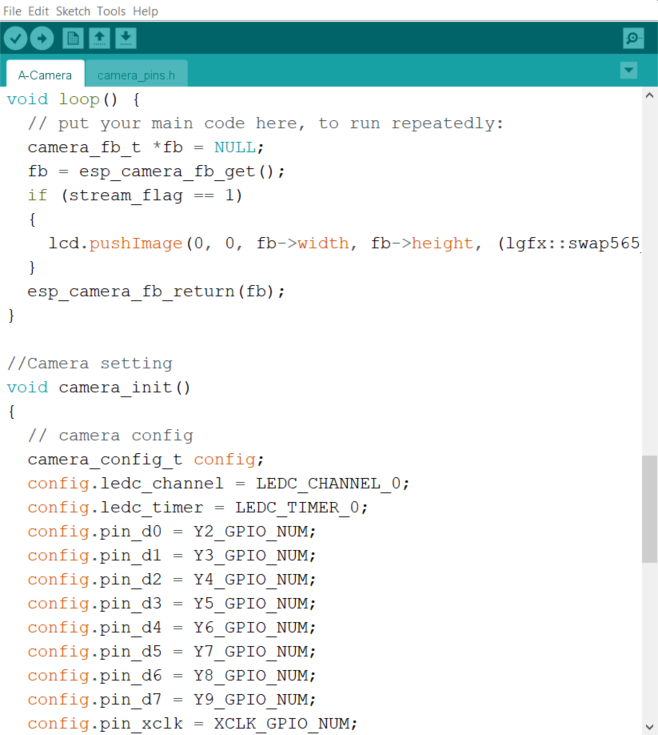The width and height of the screenshot is (658, 735).
Task: Expand the tab options dropdown arrow
Action: tap(628, 70)
